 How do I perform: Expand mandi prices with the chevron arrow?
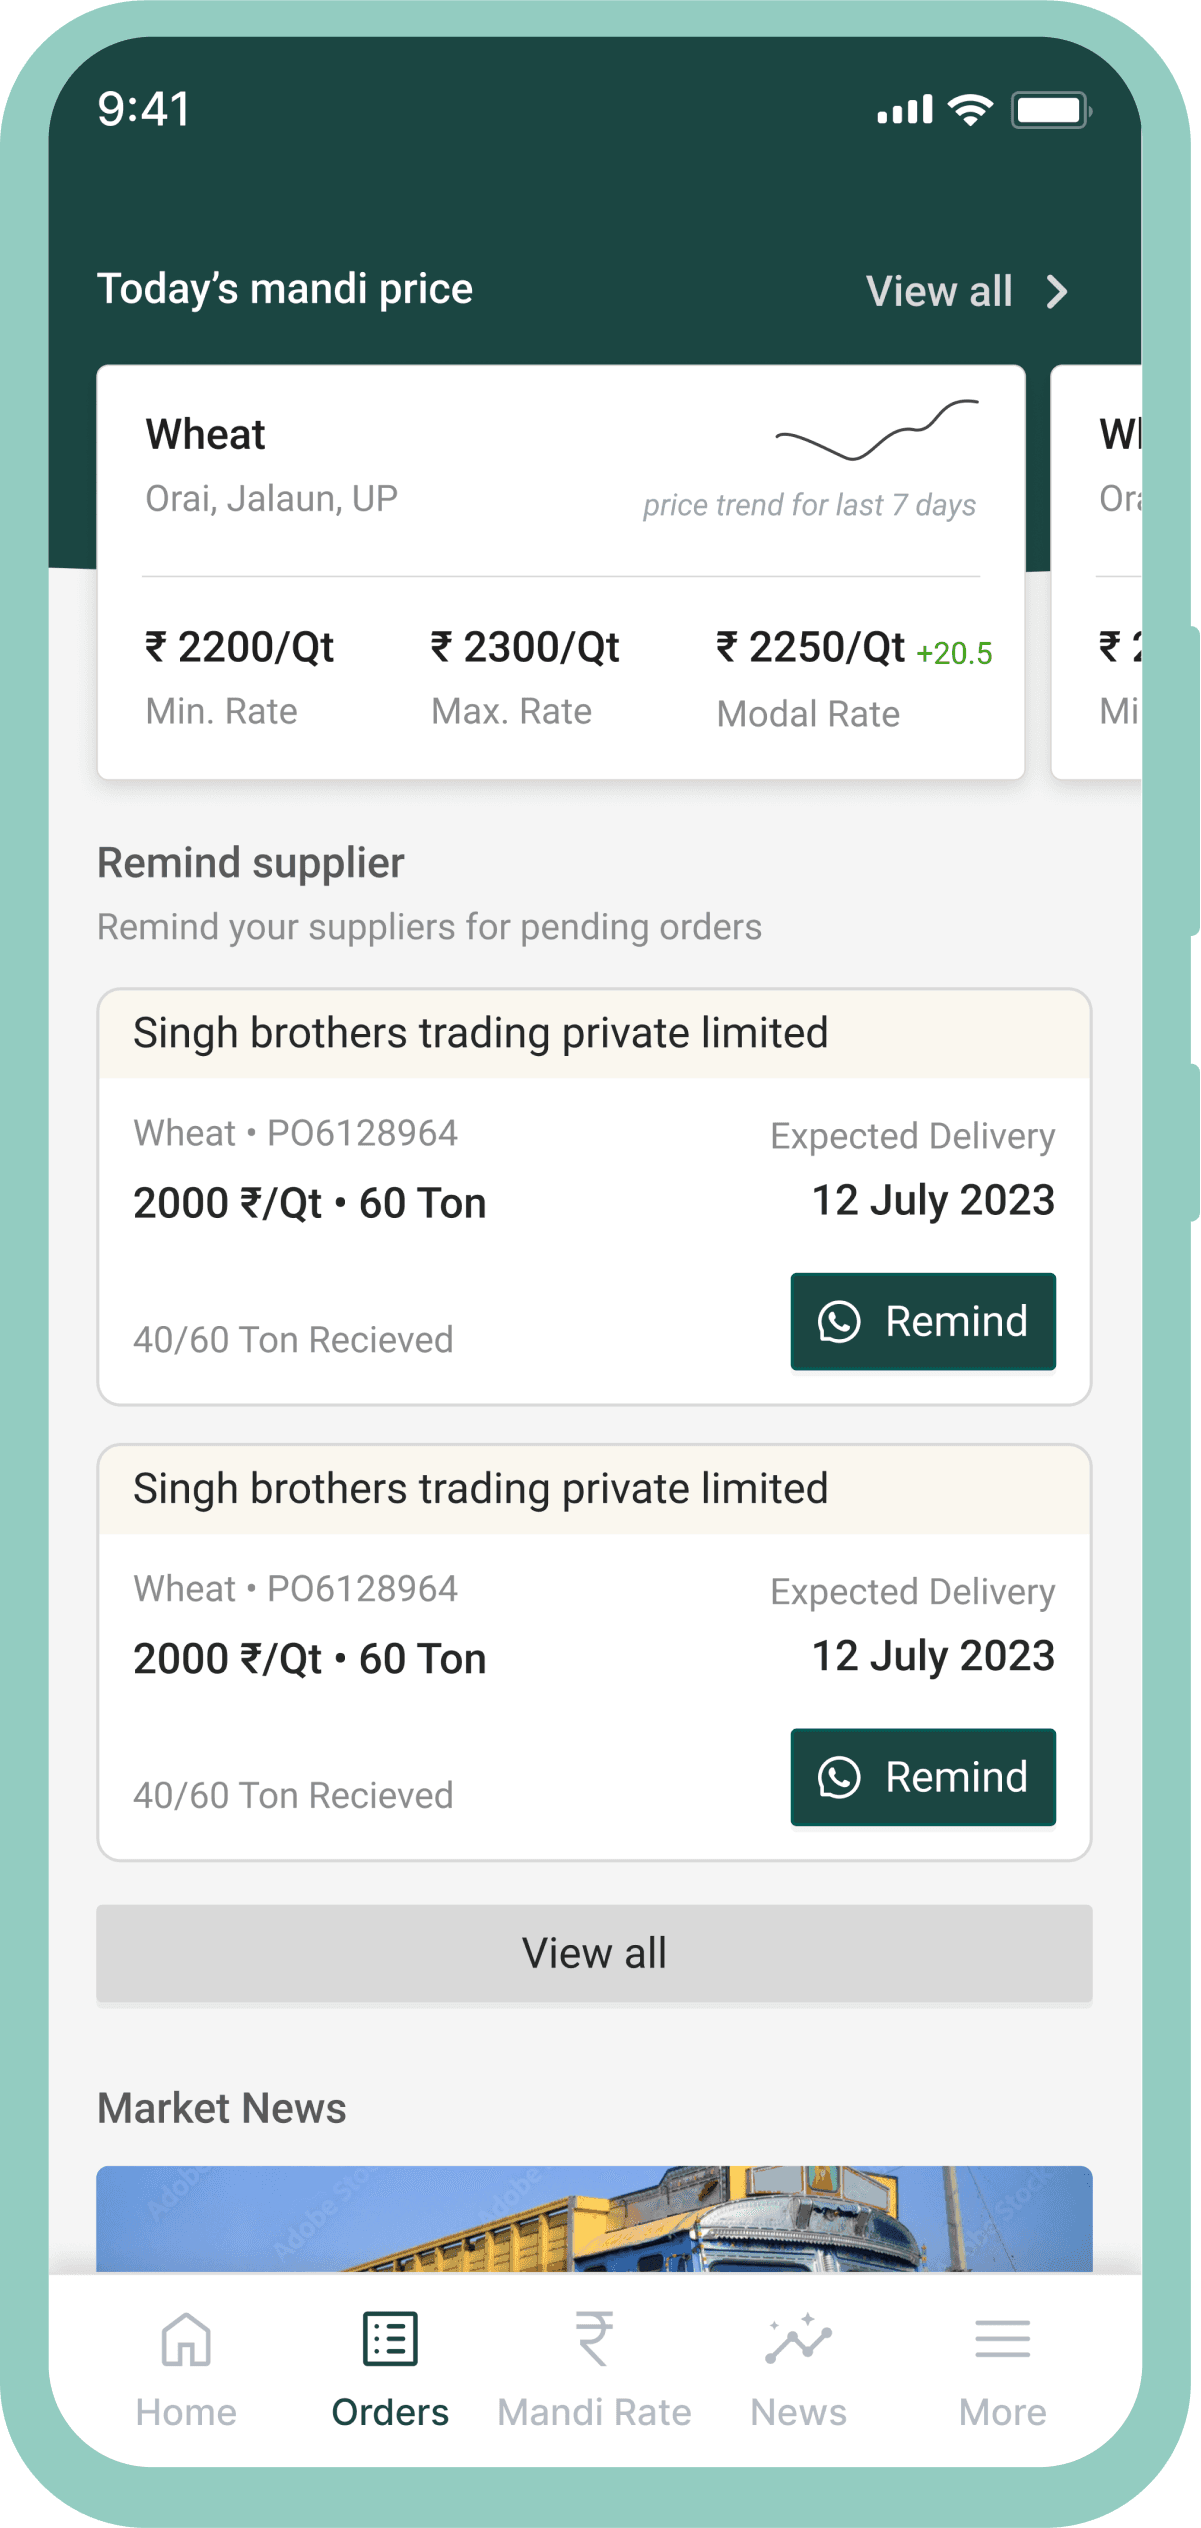pos(1057,292)
